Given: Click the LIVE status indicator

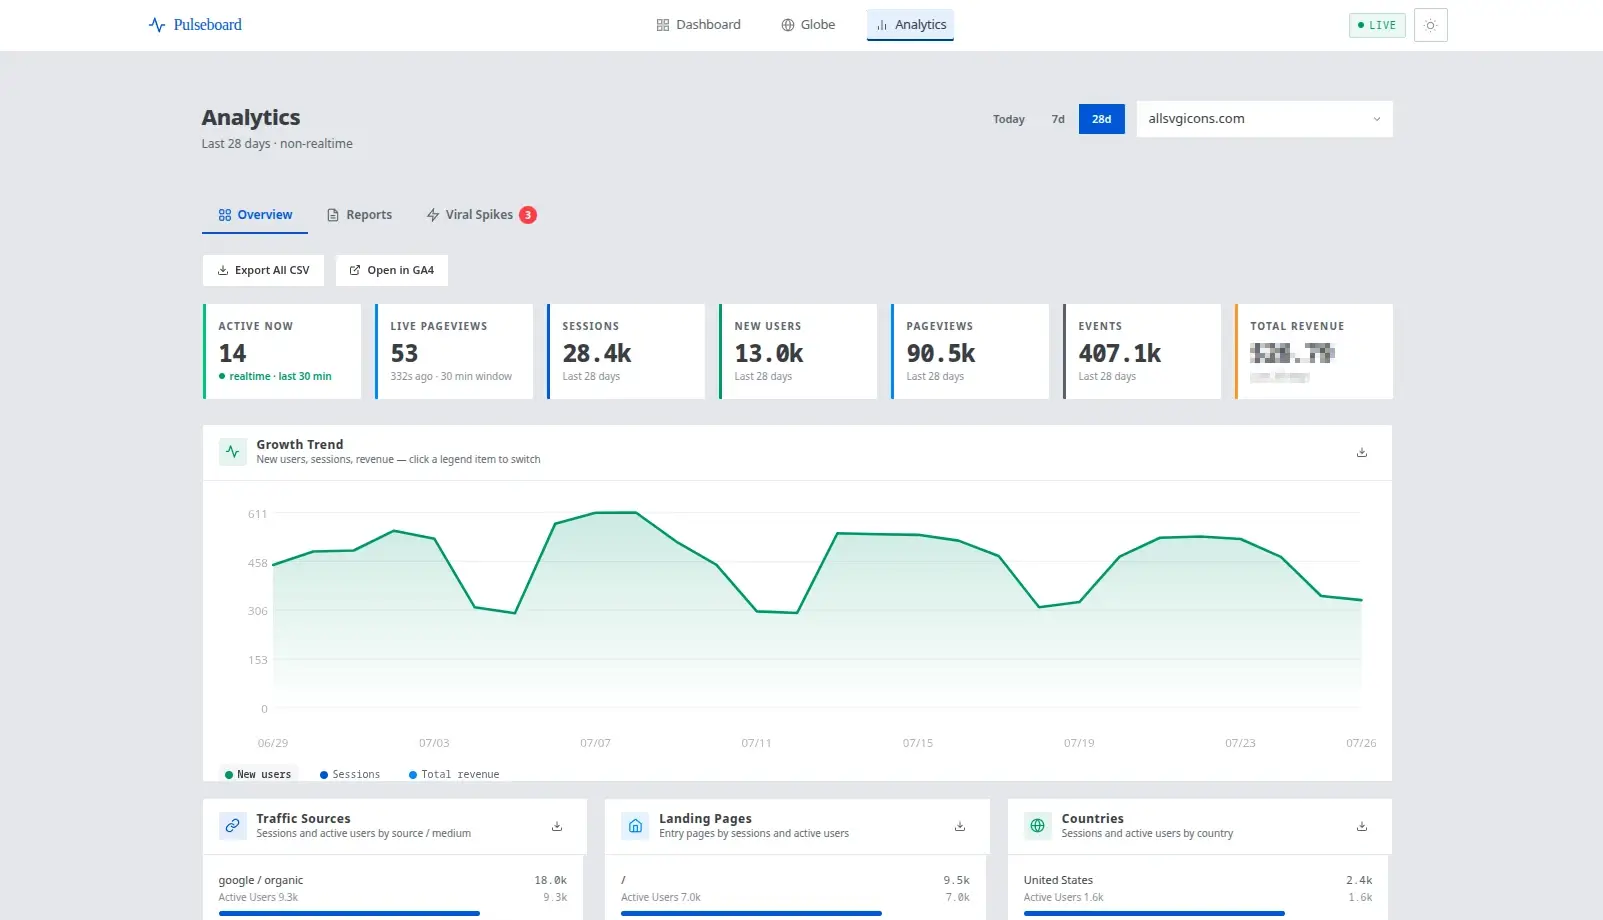Looking at the screenshot, I should tap(1377, 25).
